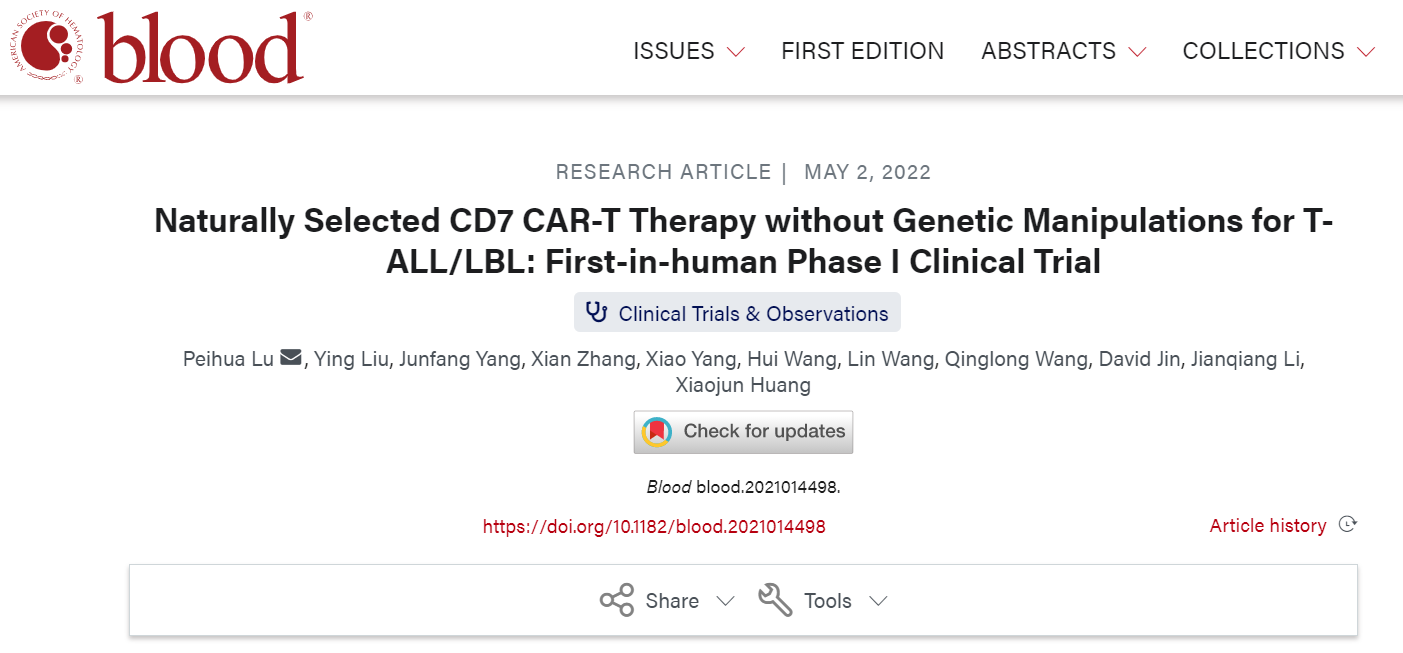Click the envelope icon beside Peihua Lu
The width and height of the screenshot is (1403, 653).
pyautogui.click(x=291, y=358)
